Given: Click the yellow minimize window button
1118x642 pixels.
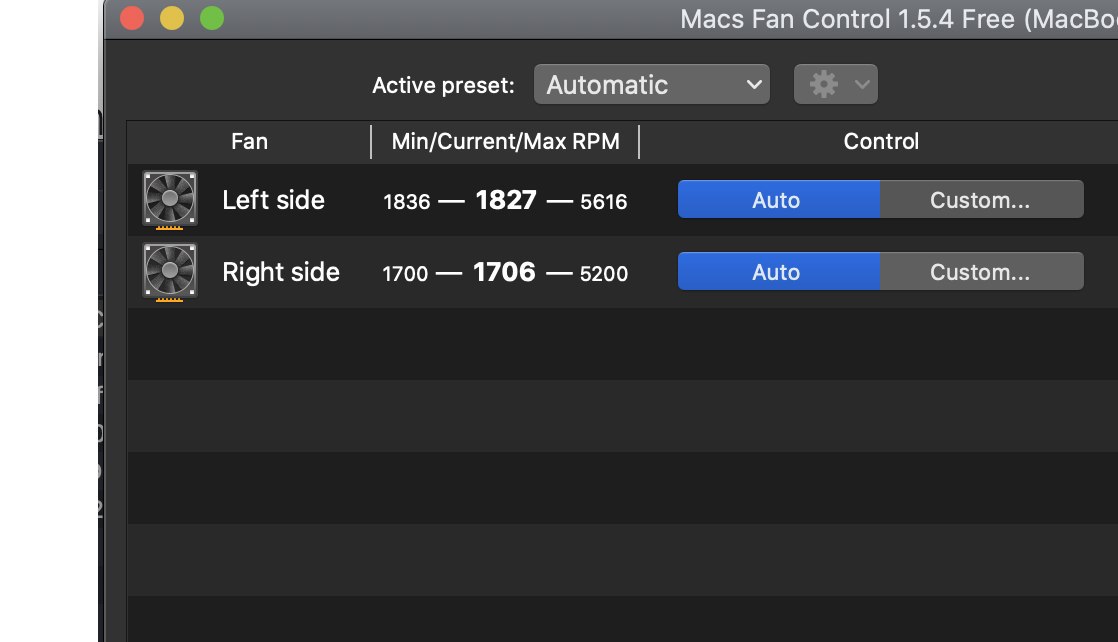Looking at the screenshot, I should tap(172, 18).
